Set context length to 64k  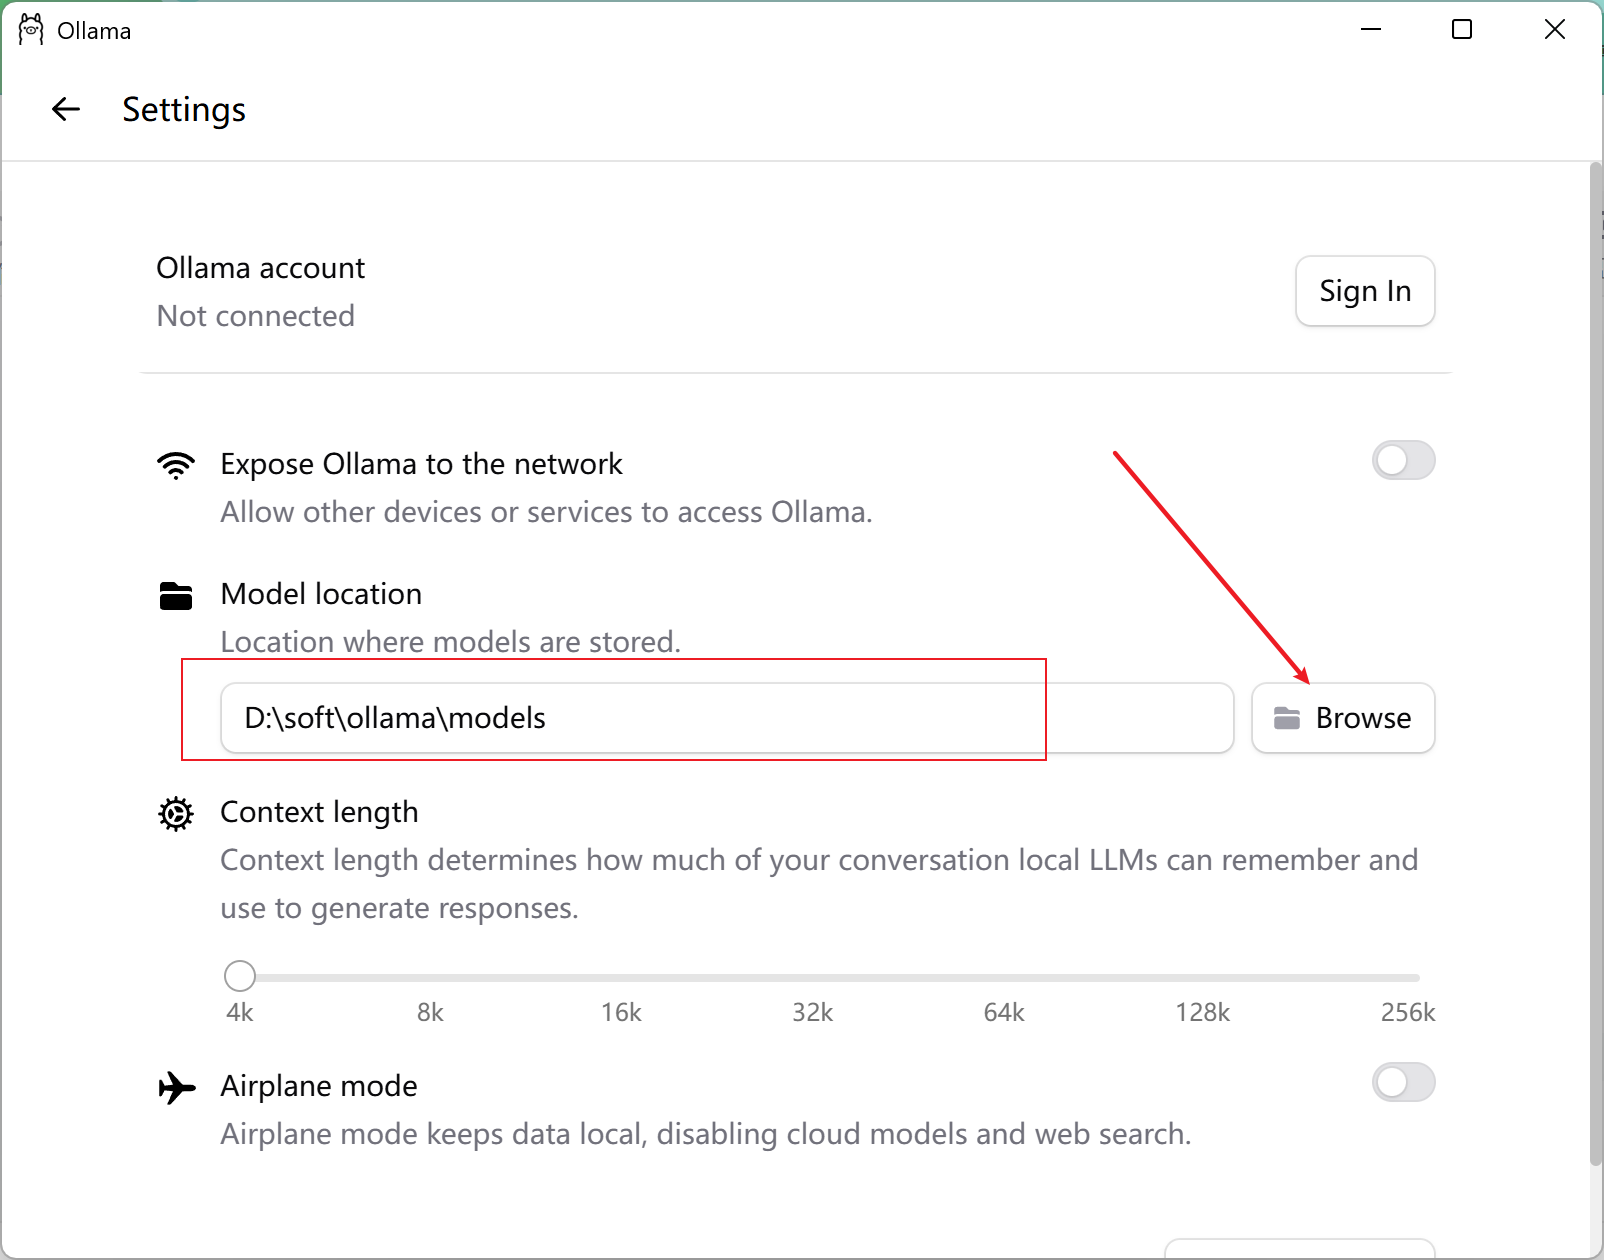tap(1004, 1013)
